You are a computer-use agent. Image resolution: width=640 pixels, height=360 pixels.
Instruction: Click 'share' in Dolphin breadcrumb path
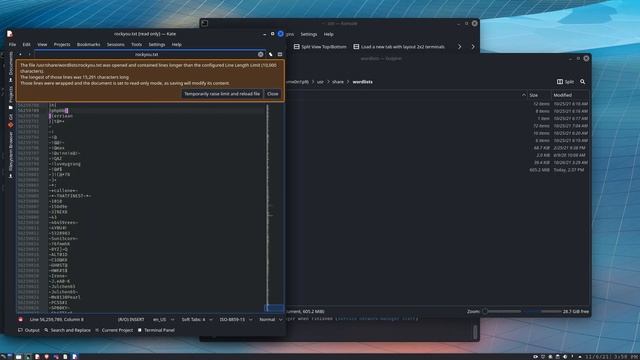pyautogui.click(x=338, y=82)
